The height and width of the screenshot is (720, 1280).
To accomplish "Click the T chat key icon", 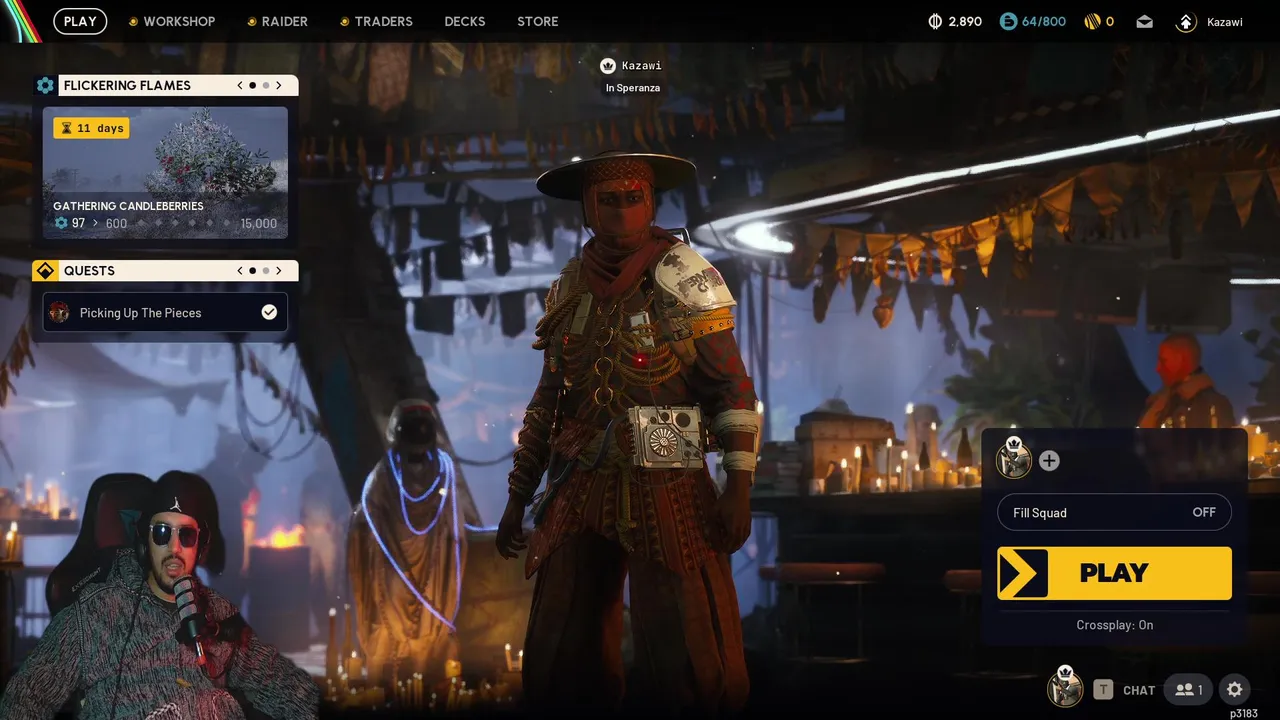I will tap(1102, 689).
